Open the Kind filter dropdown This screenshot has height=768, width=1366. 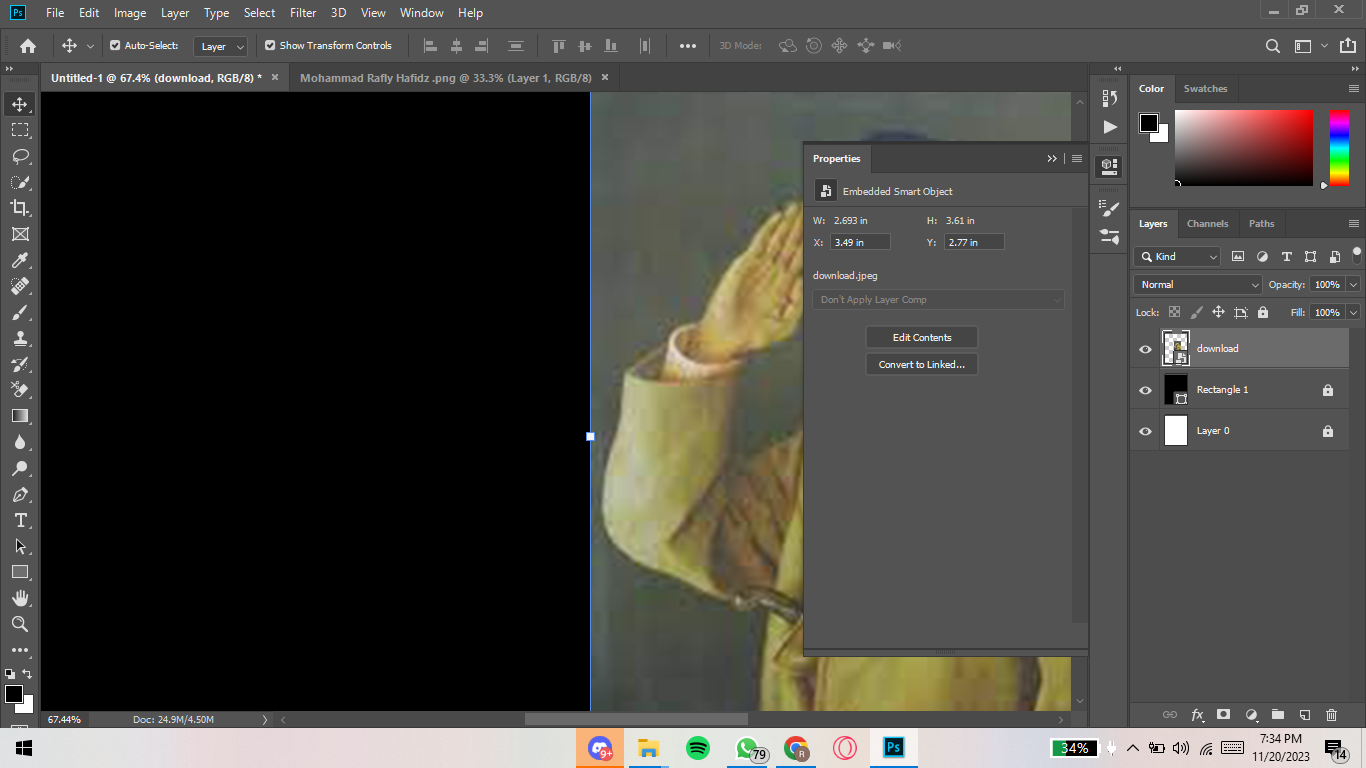[1177, 257]
